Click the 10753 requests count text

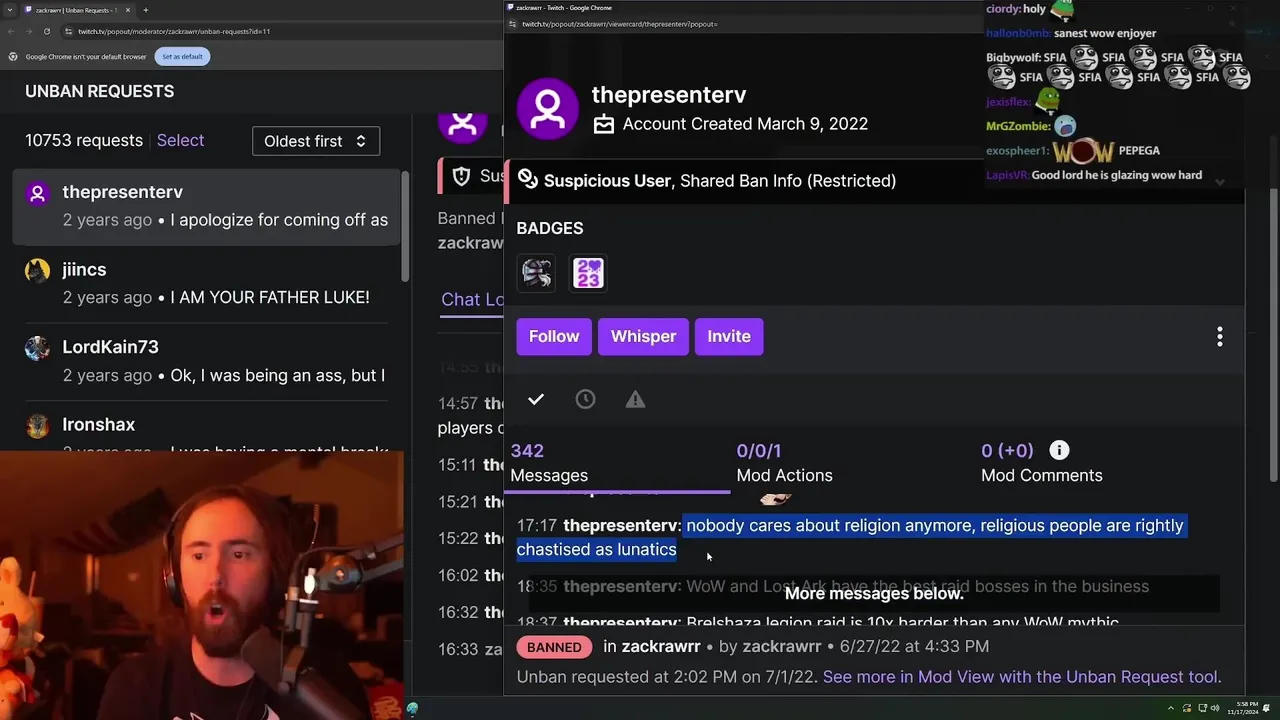tap(84, 141)
